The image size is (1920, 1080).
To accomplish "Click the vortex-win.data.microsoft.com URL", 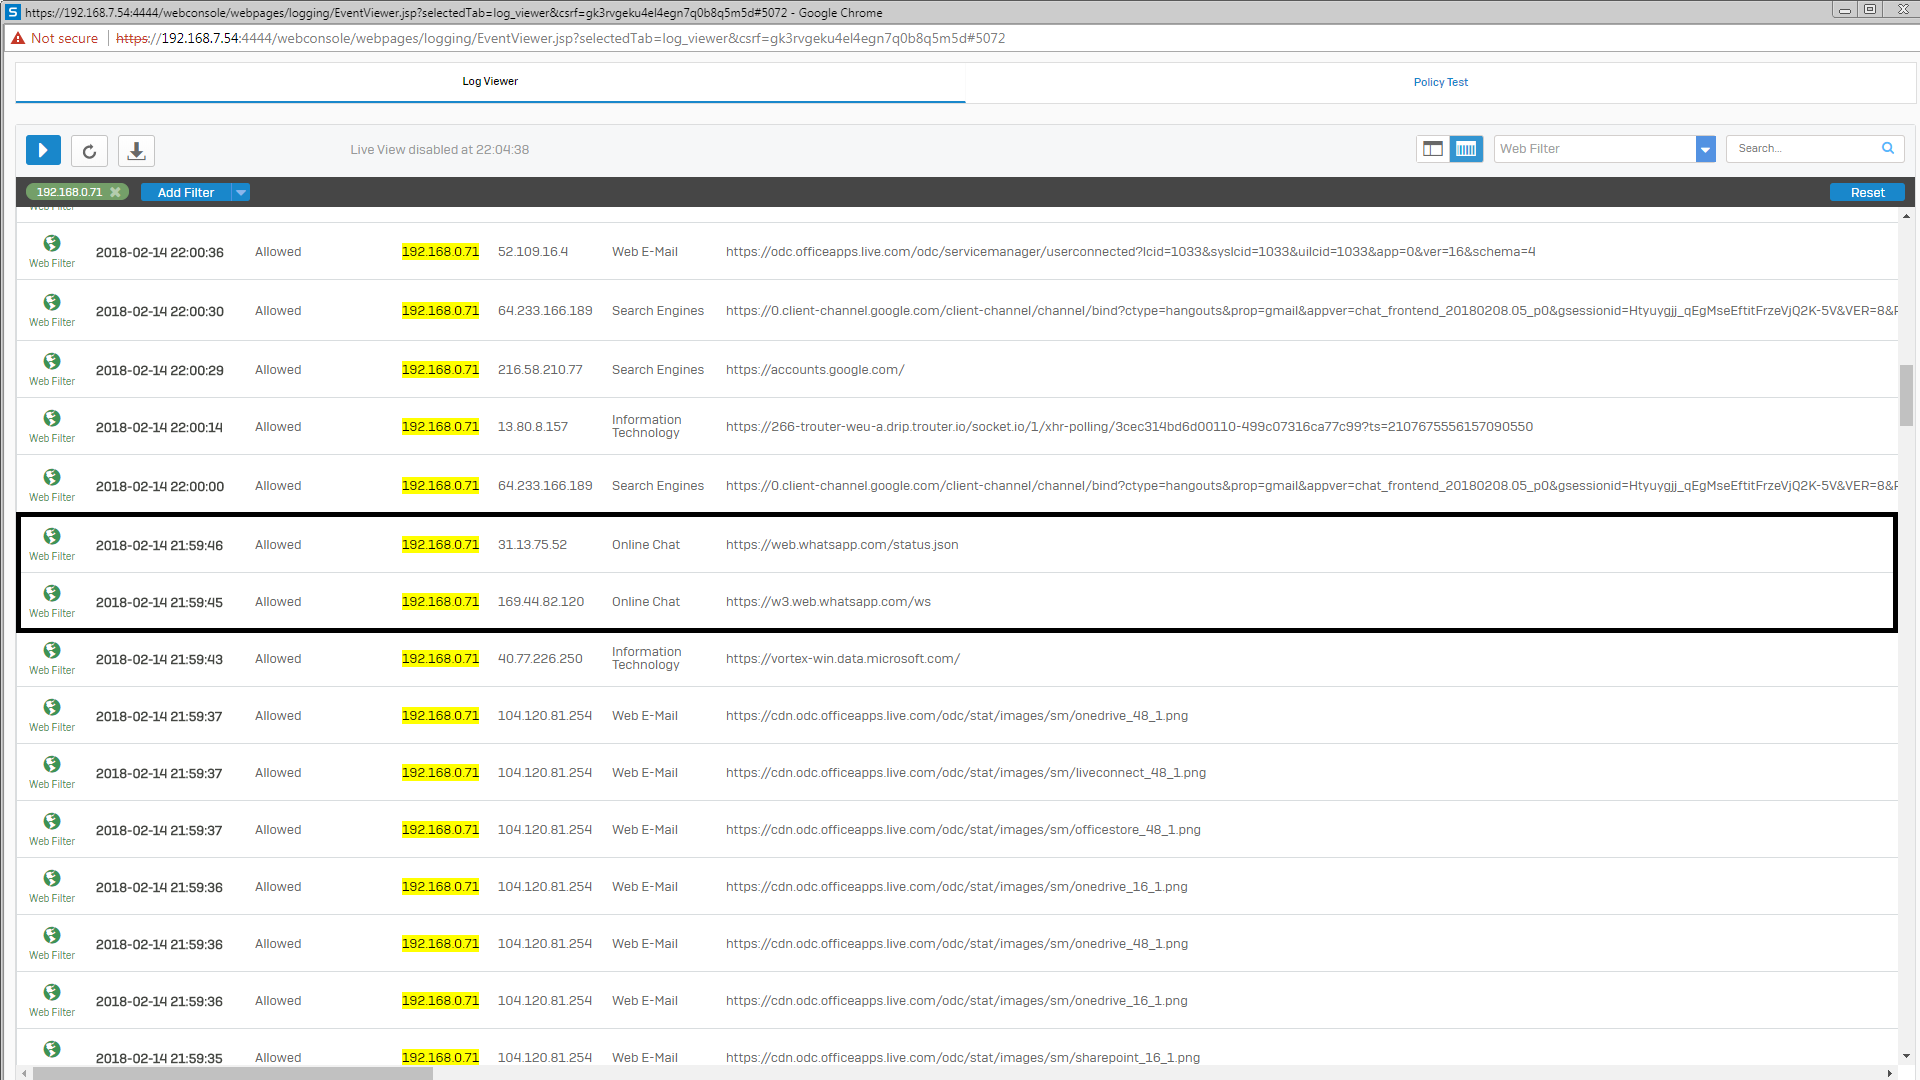I will click(843, 659).
